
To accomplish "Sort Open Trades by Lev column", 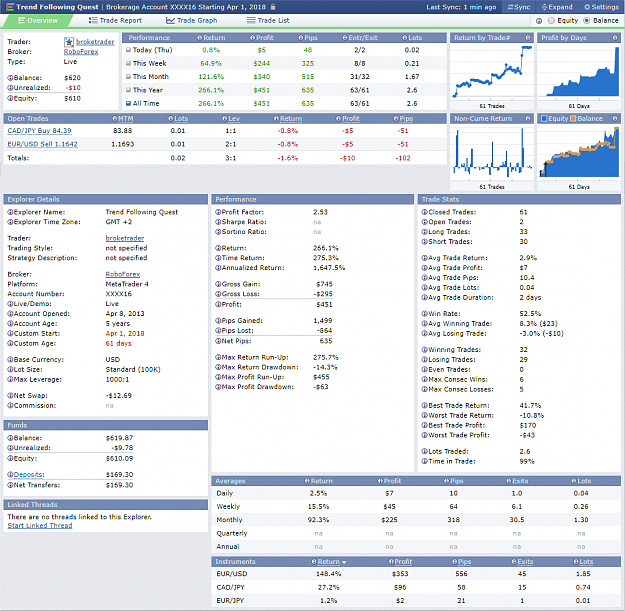I will pos(234,119).
